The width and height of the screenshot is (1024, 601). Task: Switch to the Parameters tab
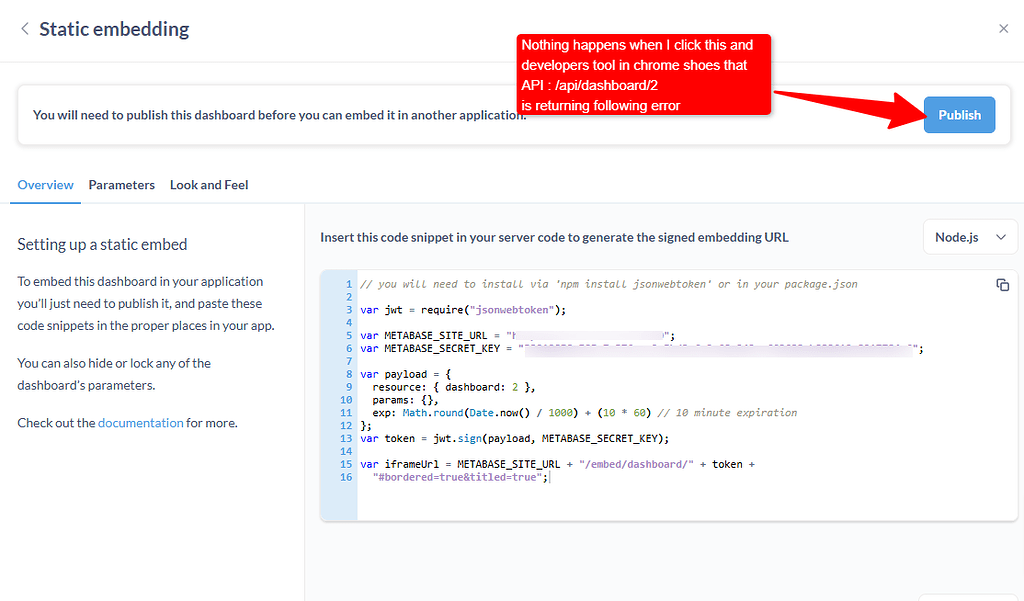coord(121,185)
